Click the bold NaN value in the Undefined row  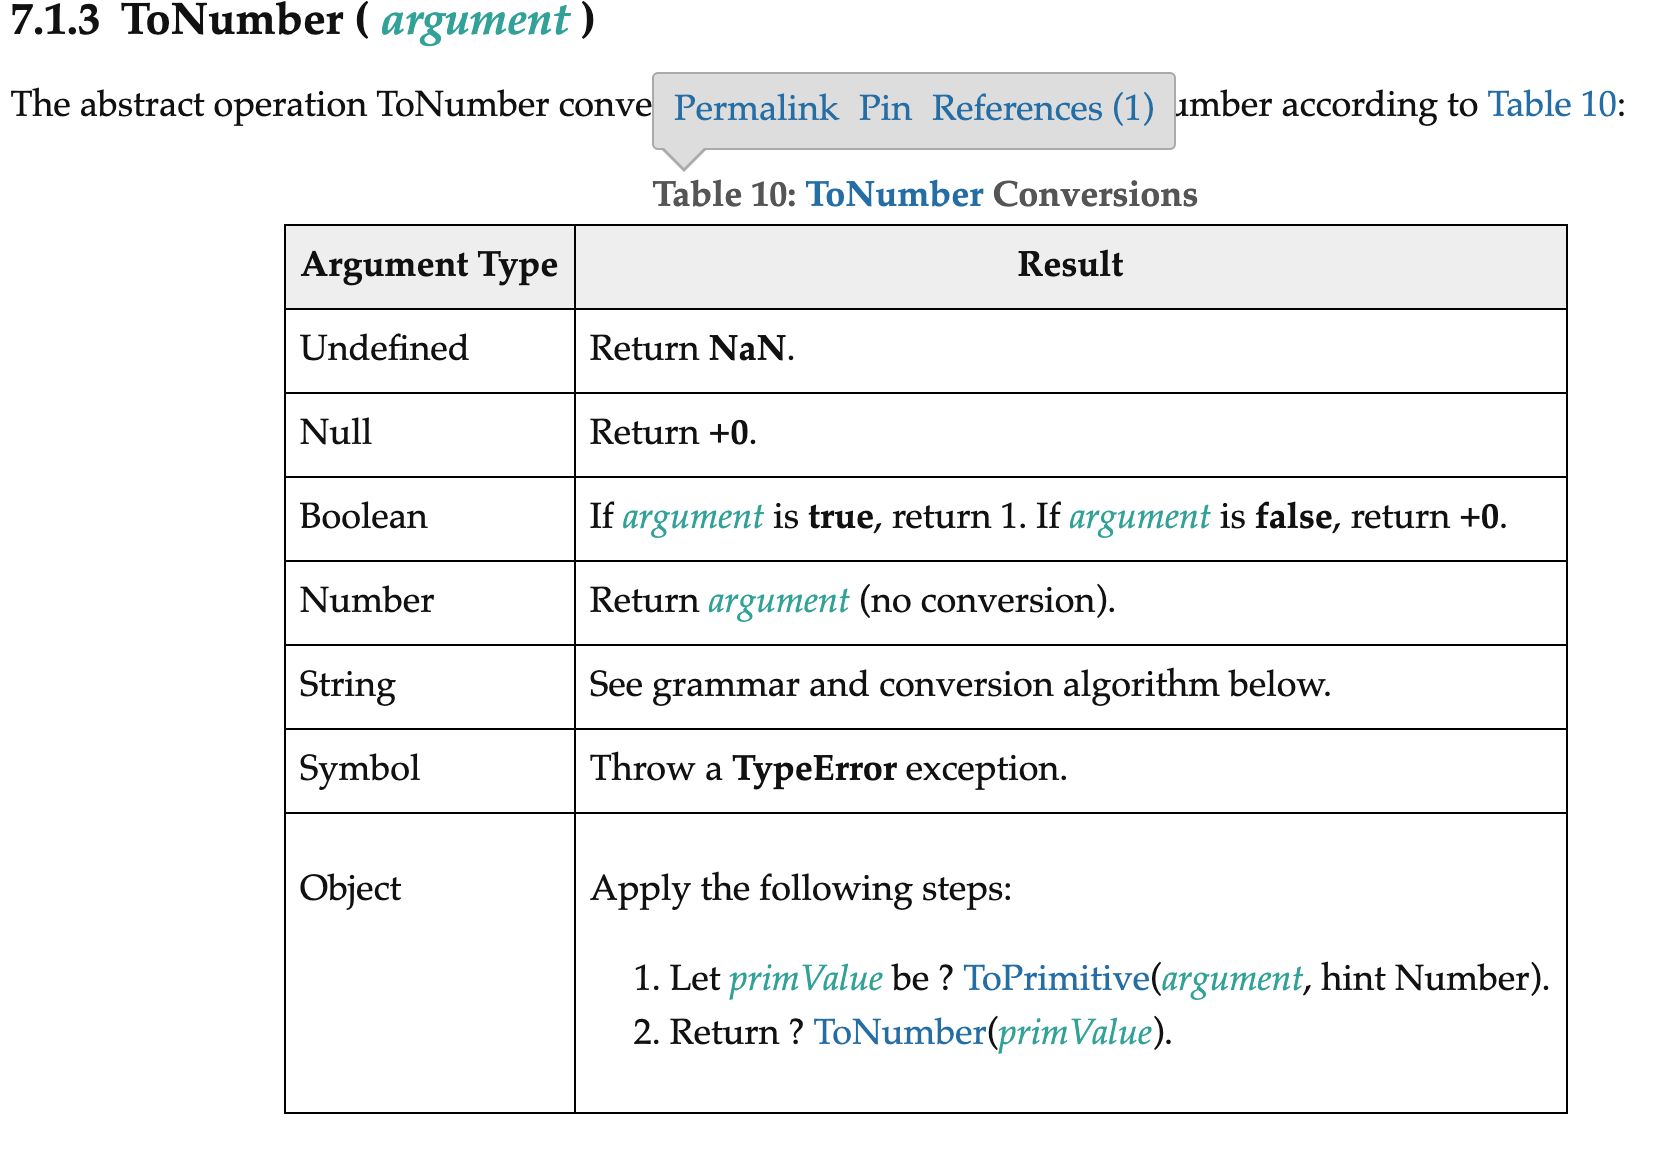pyautogui.click(x=747, y=349)
